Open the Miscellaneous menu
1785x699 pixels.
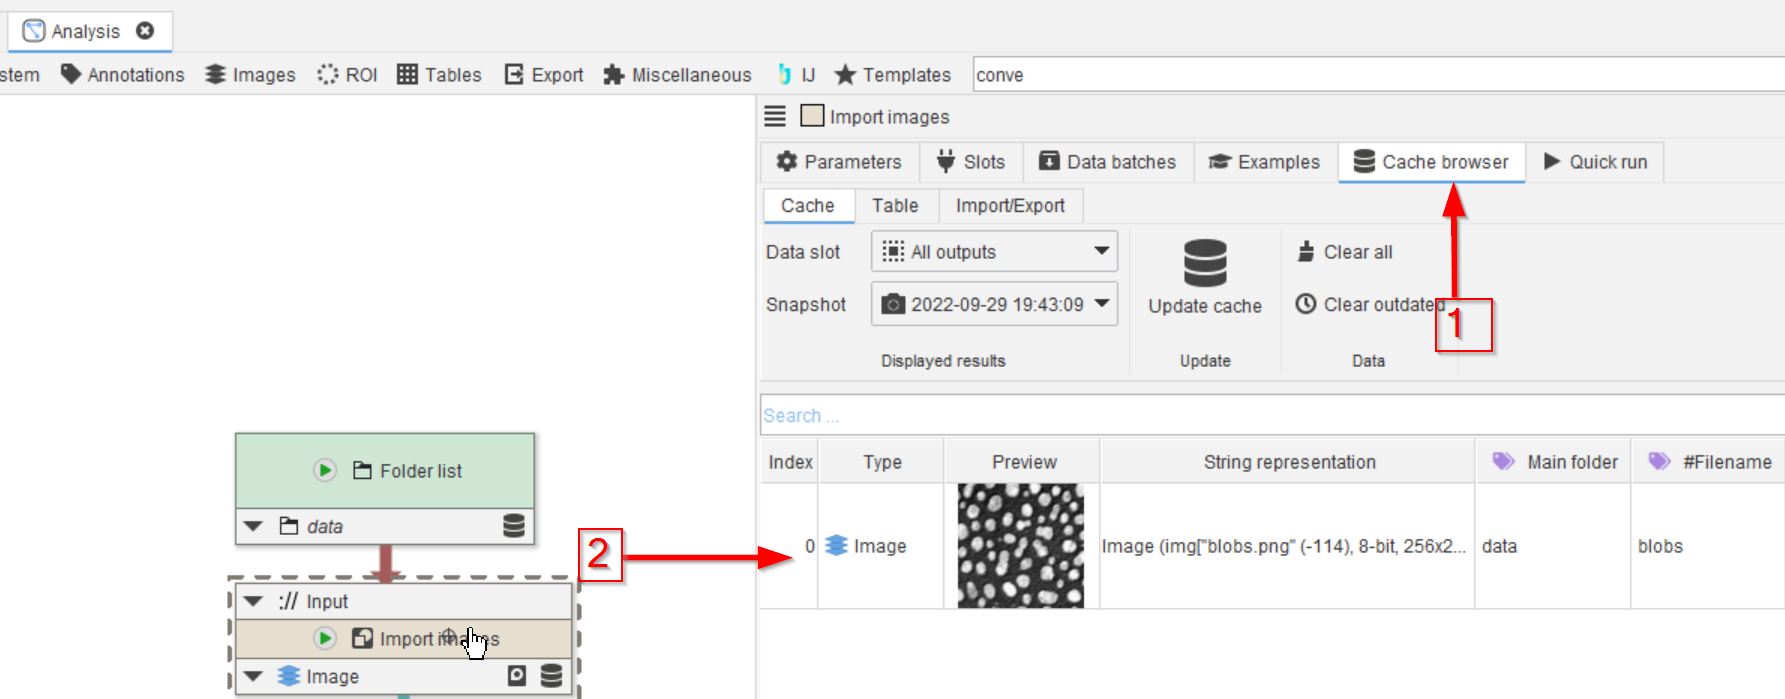point(677,75)
